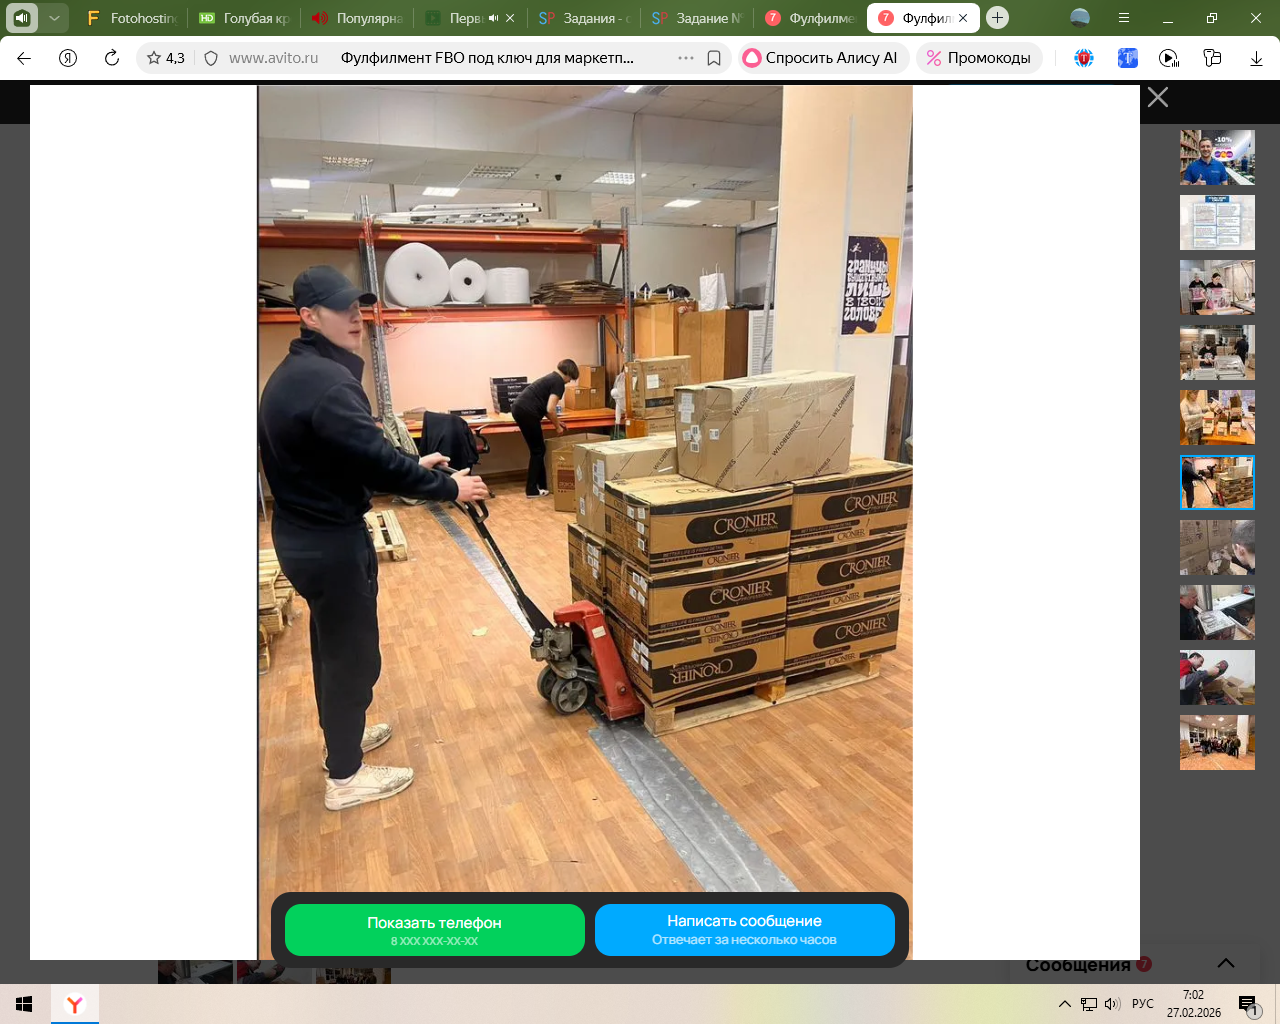Open the notification center icon
Viewport: 1280px width, 1024px height.
[1247, 1004]
